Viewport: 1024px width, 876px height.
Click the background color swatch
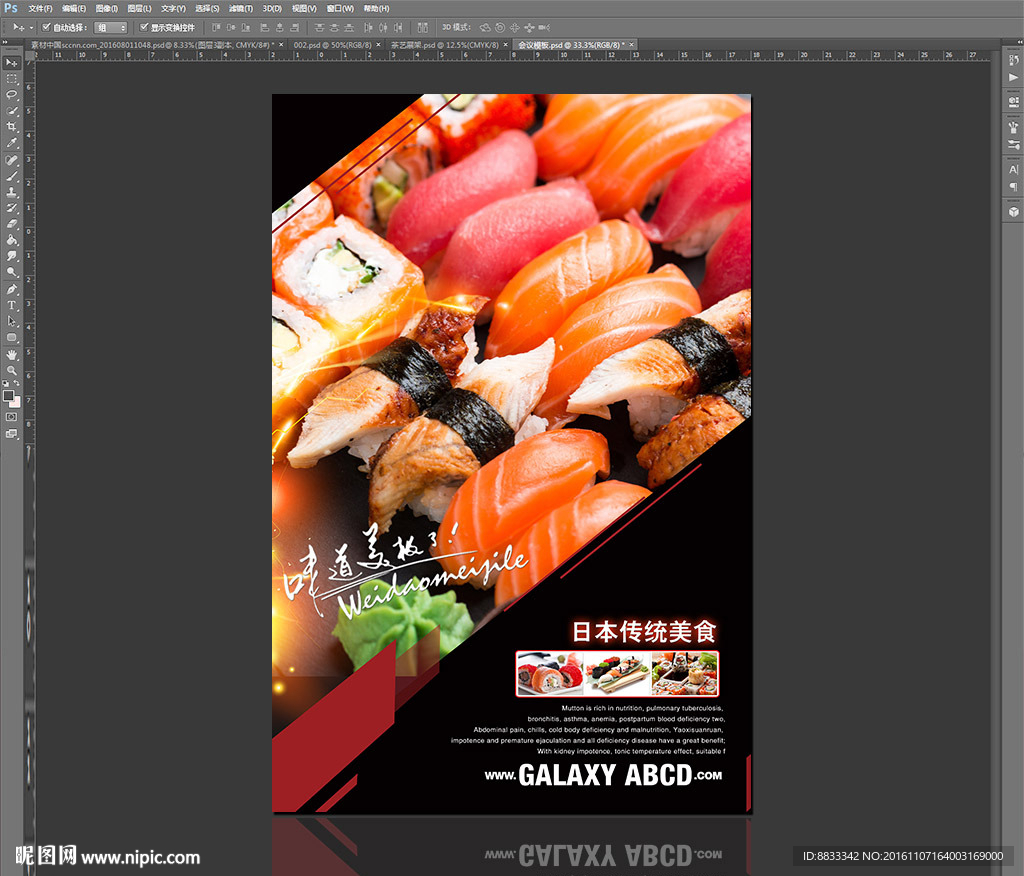[16, 402]
